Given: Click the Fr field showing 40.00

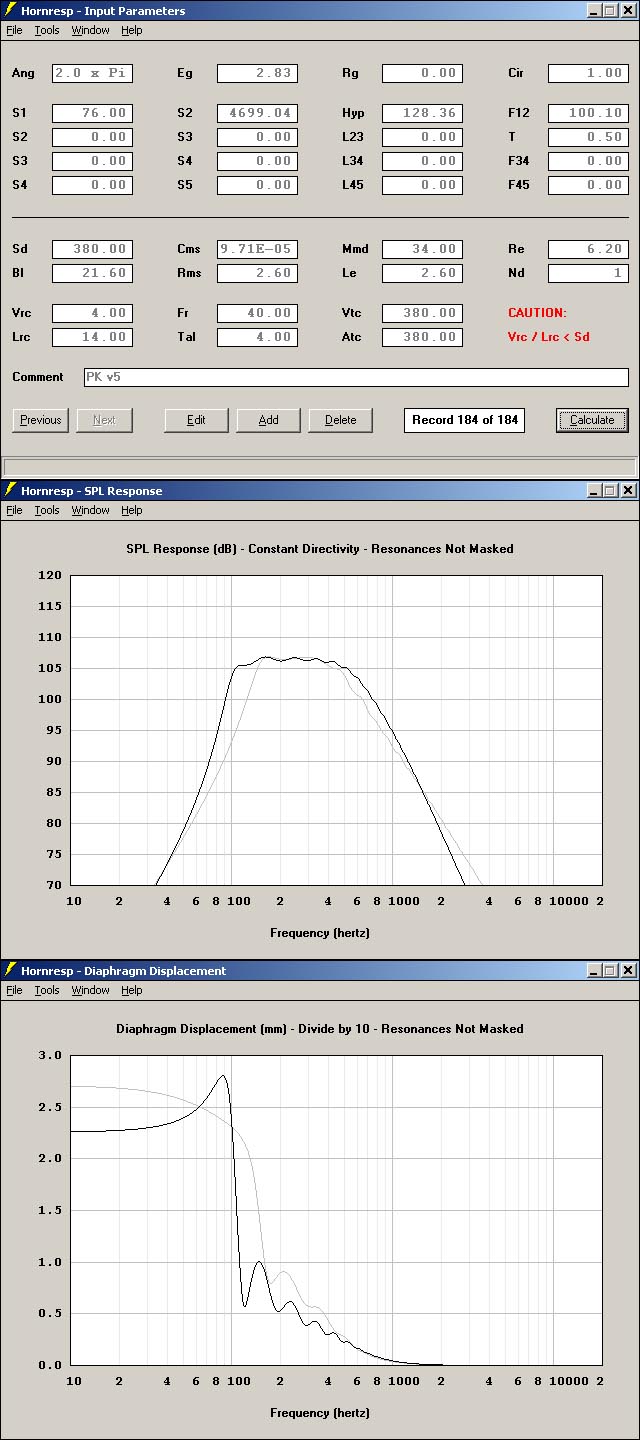Looking at the screenshot, I should click(257, 313).
